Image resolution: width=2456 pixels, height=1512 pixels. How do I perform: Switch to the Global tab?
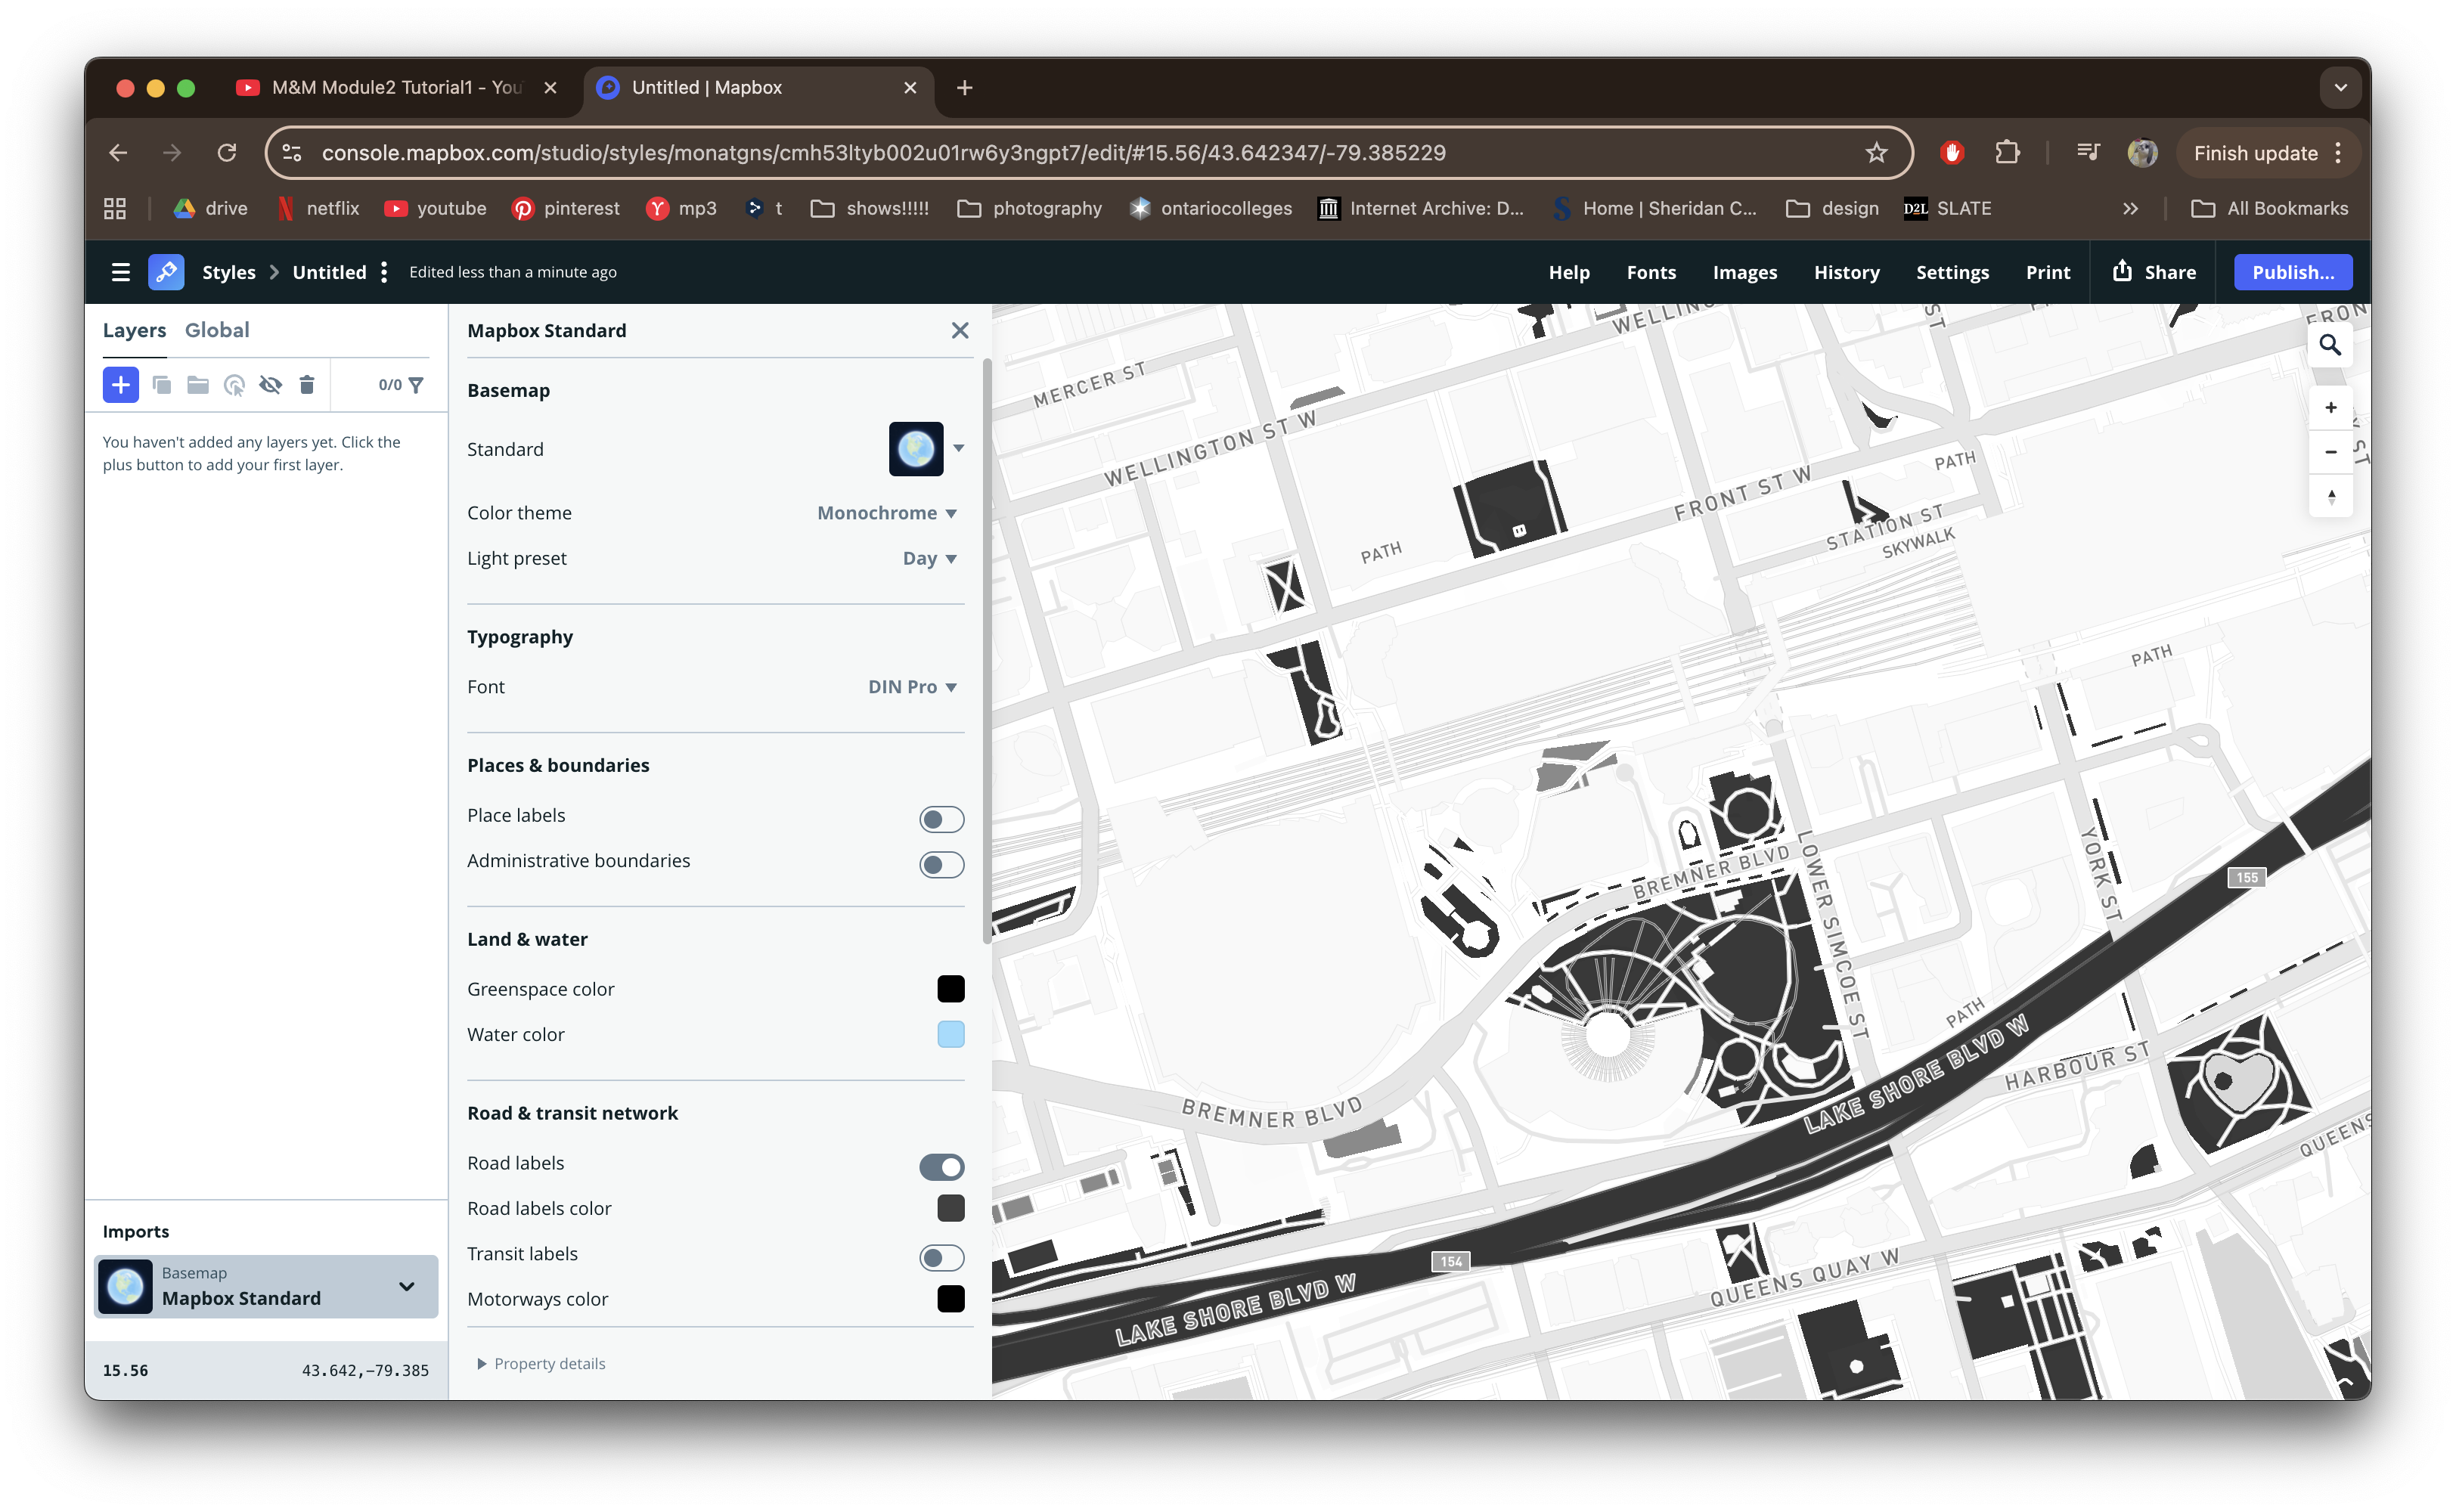(x=217, y=330)
